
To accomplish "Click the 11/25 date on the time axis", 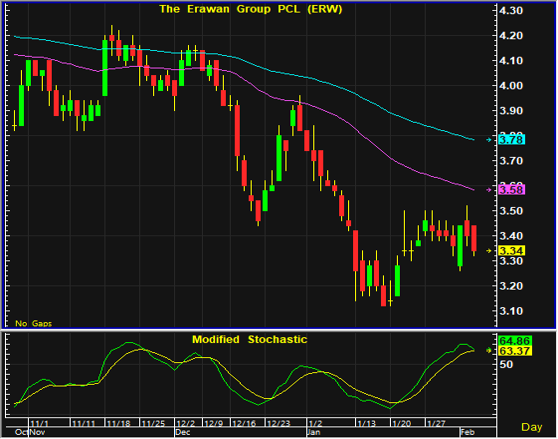I will tap(153, 423).
